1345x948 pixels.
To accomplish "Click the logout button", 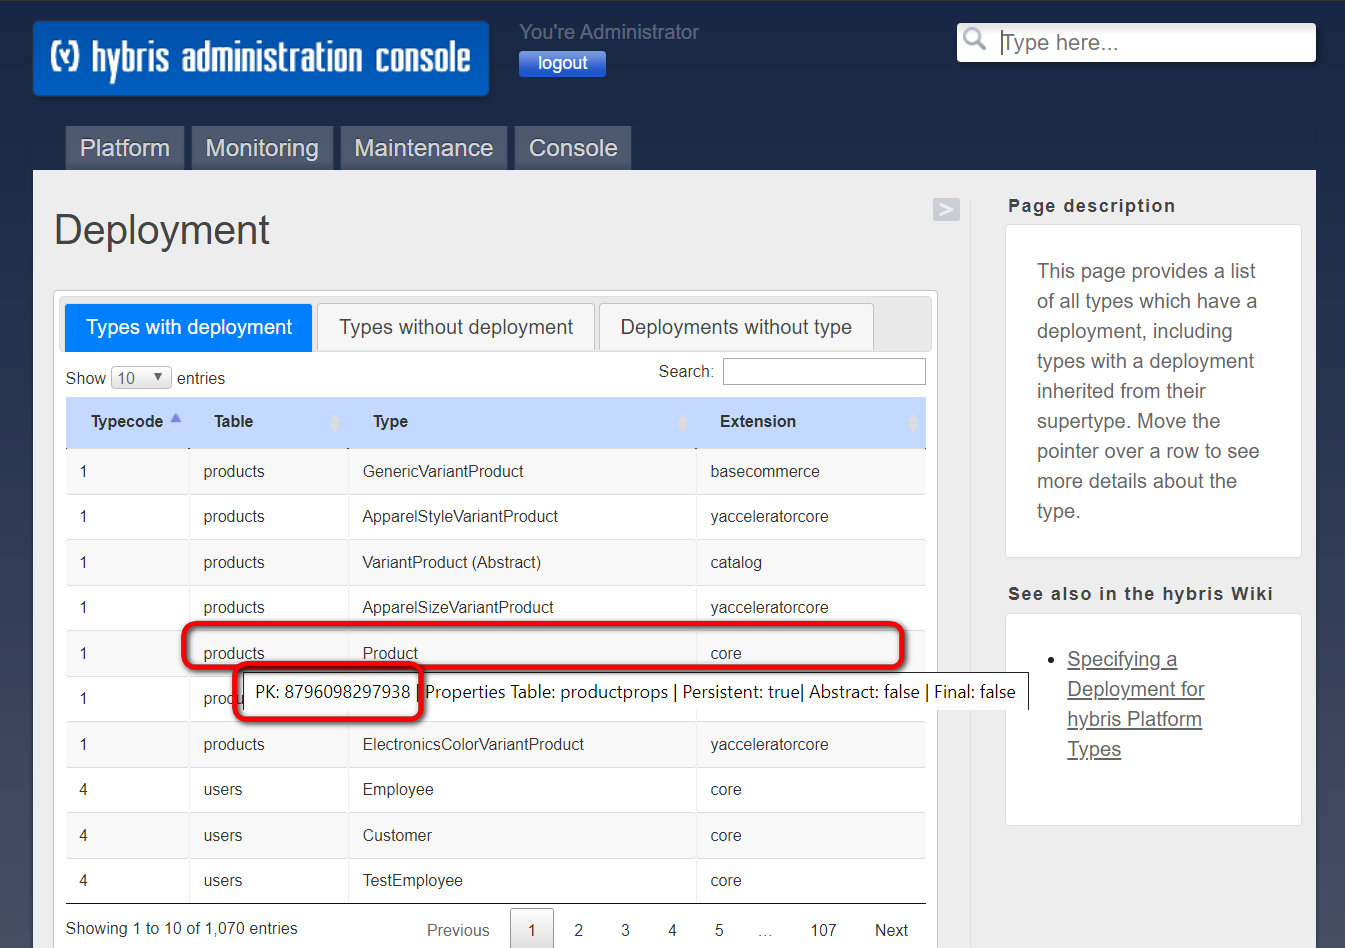I will click(562, 63).
